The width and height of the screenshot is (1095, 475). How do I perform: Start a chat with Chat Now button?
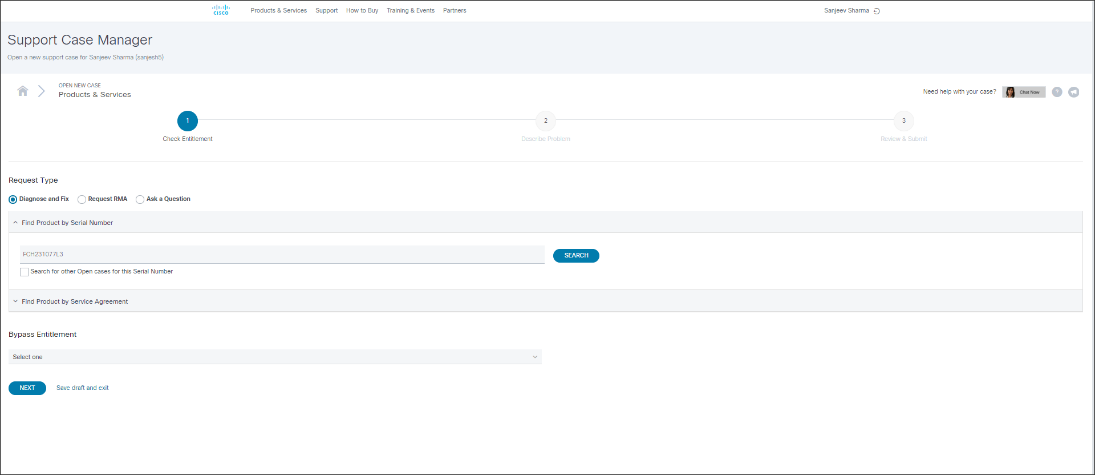1024,92
